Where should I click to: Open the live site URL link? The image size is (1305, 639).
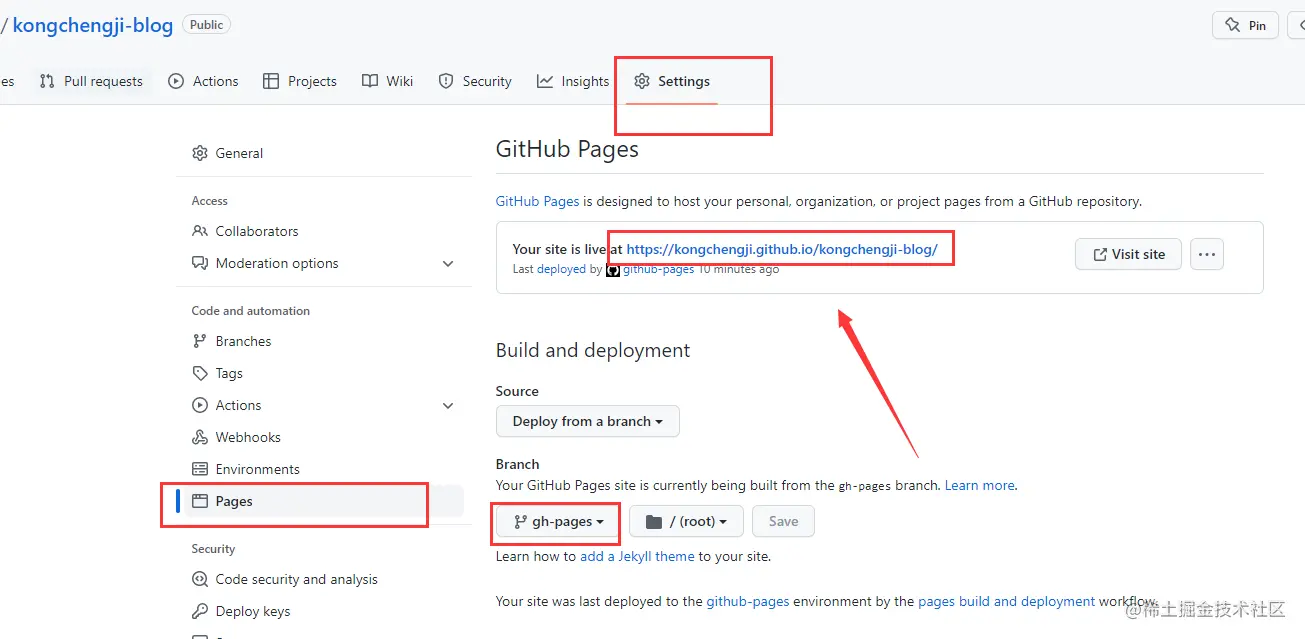[x=782, y=250]
